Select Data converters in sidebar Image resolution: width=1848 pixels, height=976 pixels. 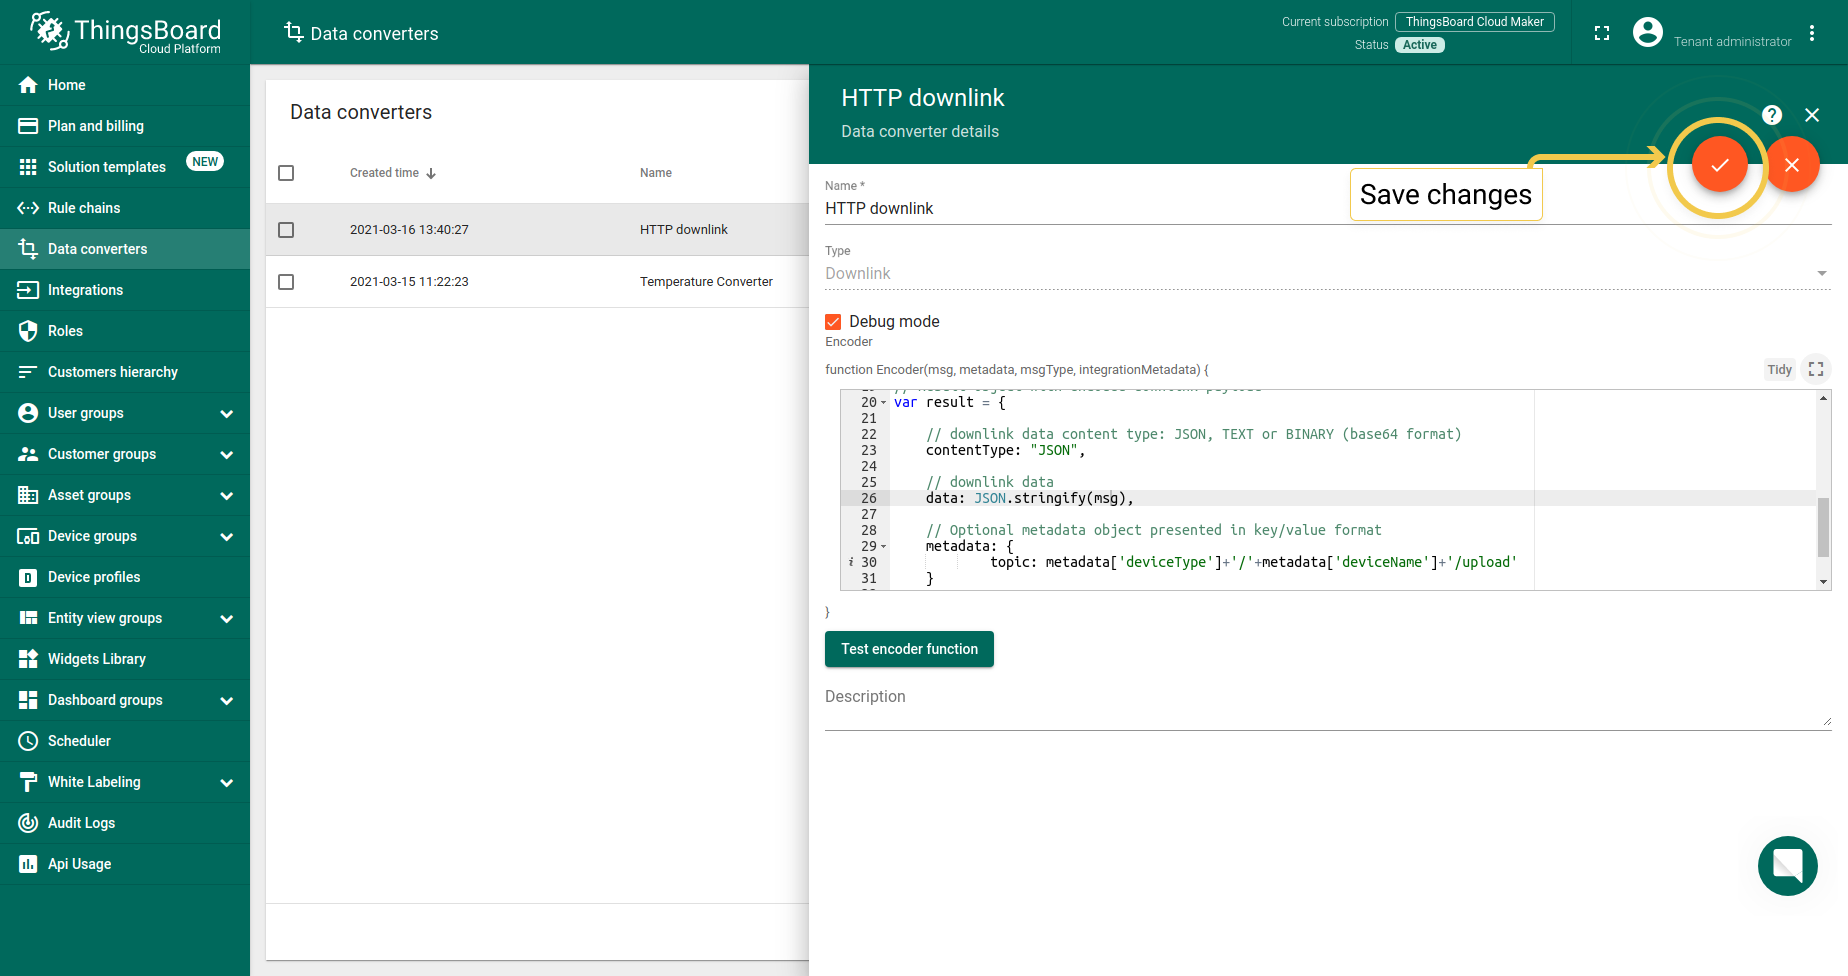pos(125,249)
